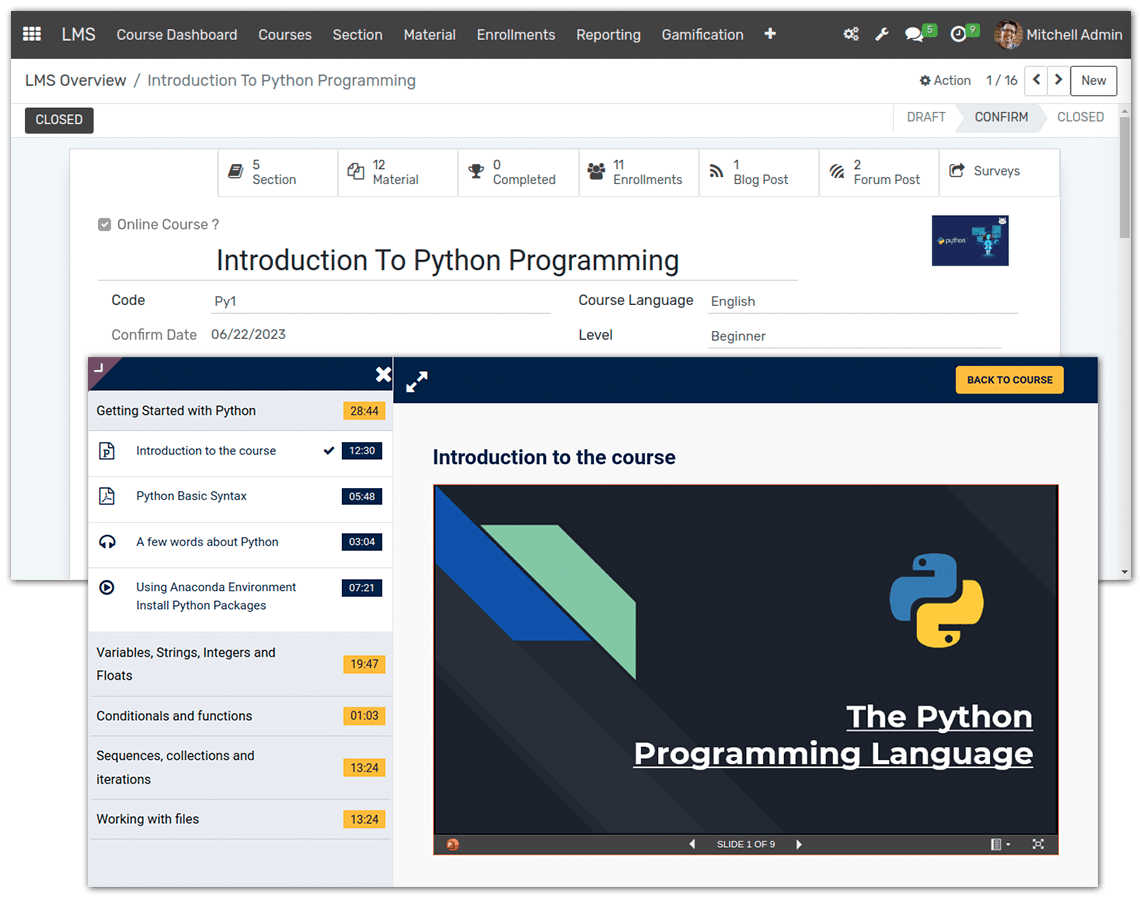Screen dimensions: 1140x900
Task: Toggle the Online Course checkbox
Action: coord(104,225)
